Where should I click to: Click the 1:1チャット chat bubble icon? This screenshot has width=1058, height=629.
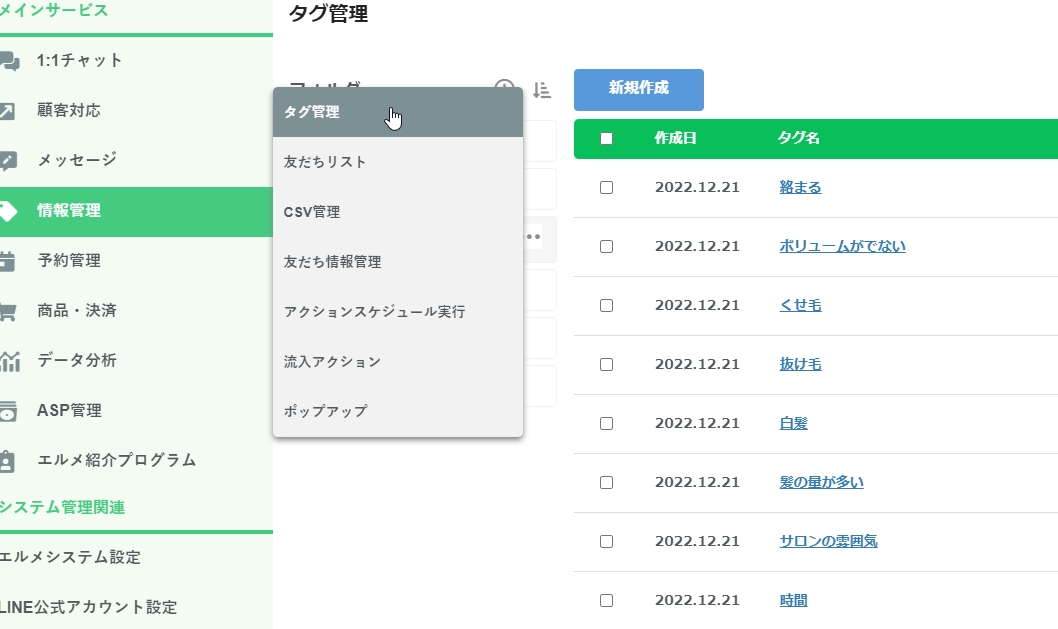pos(9,61)
